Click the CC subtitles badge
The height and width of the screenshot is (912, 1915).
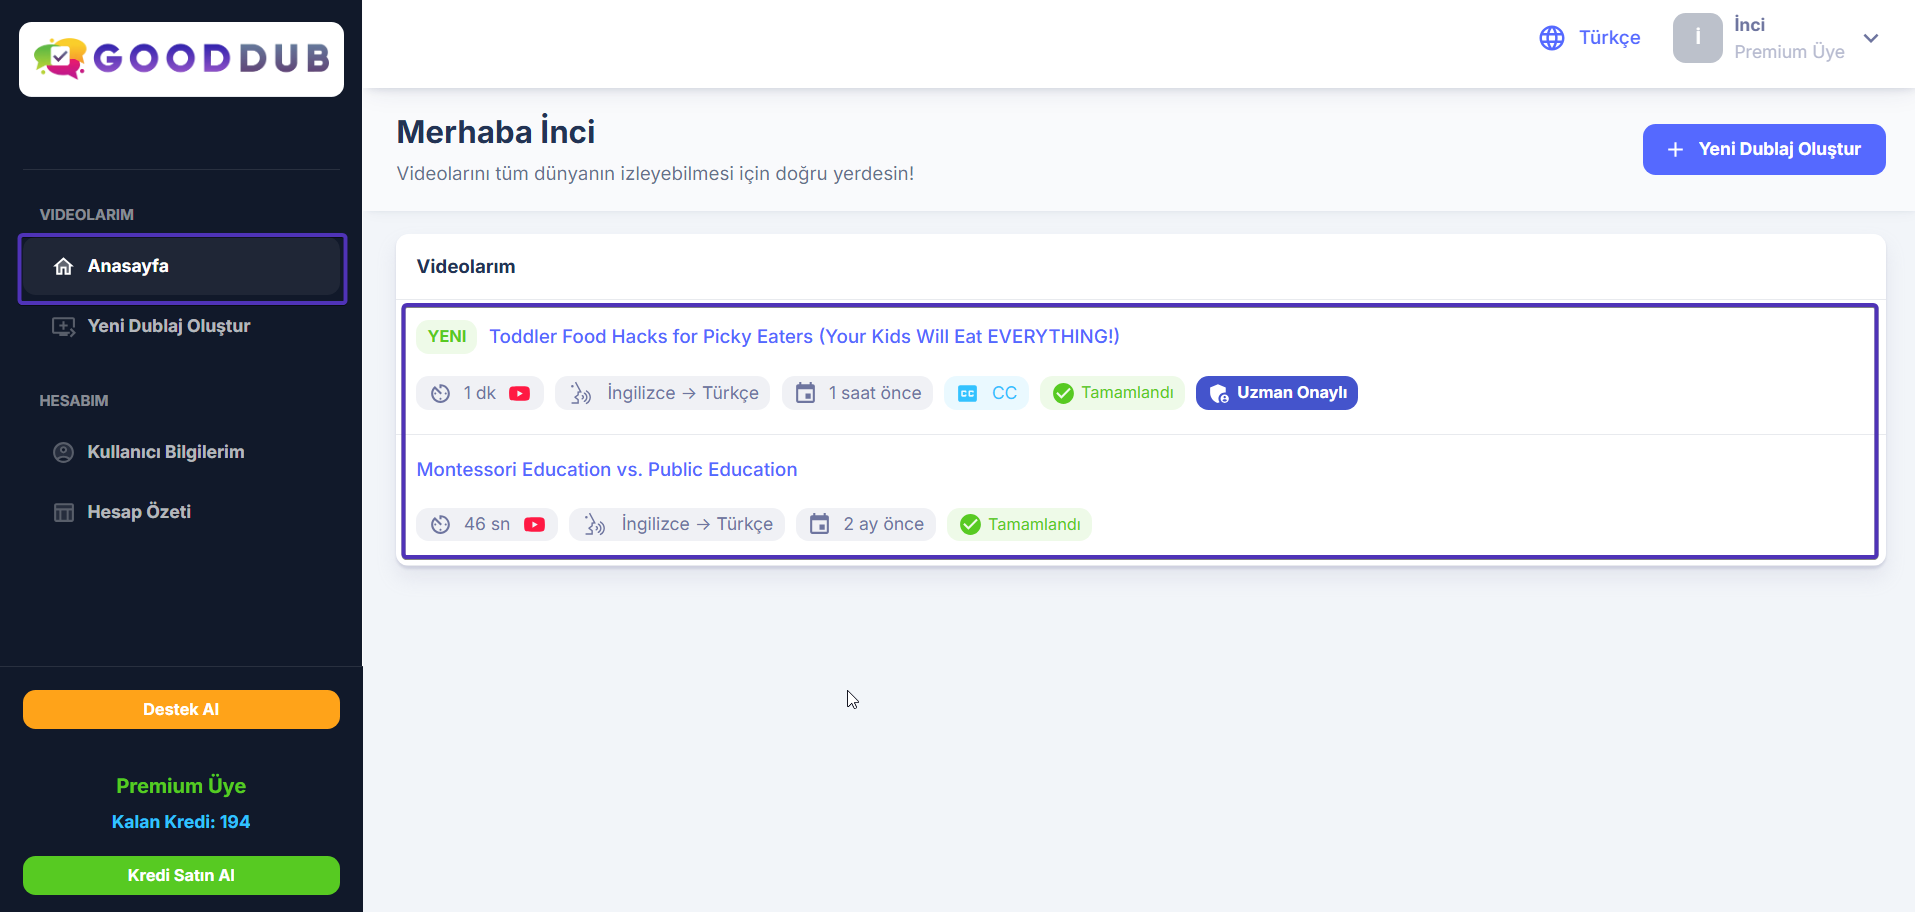point(986,394)
